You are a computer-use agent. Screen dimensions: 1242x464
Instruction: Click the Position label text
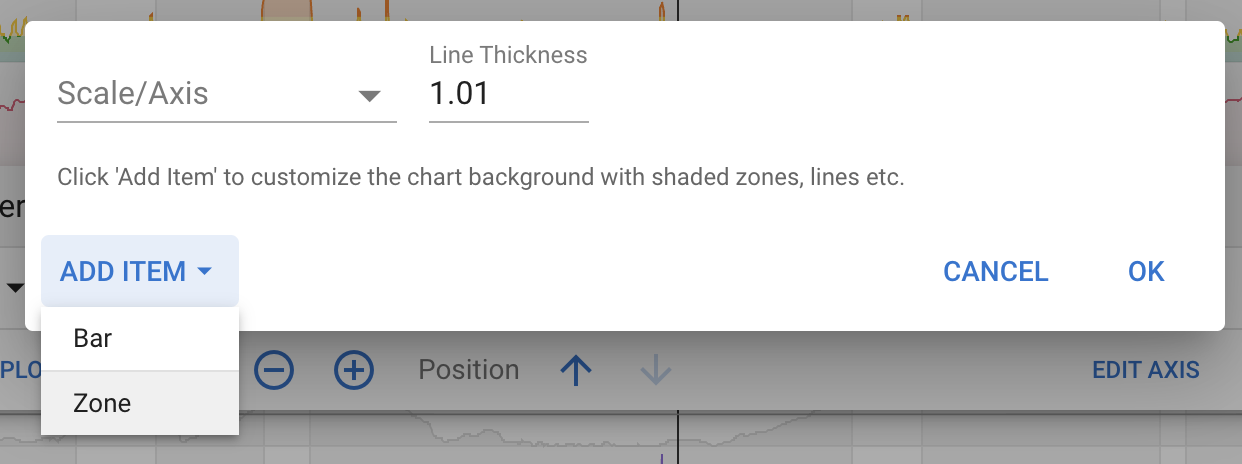(x=468, y=370)
